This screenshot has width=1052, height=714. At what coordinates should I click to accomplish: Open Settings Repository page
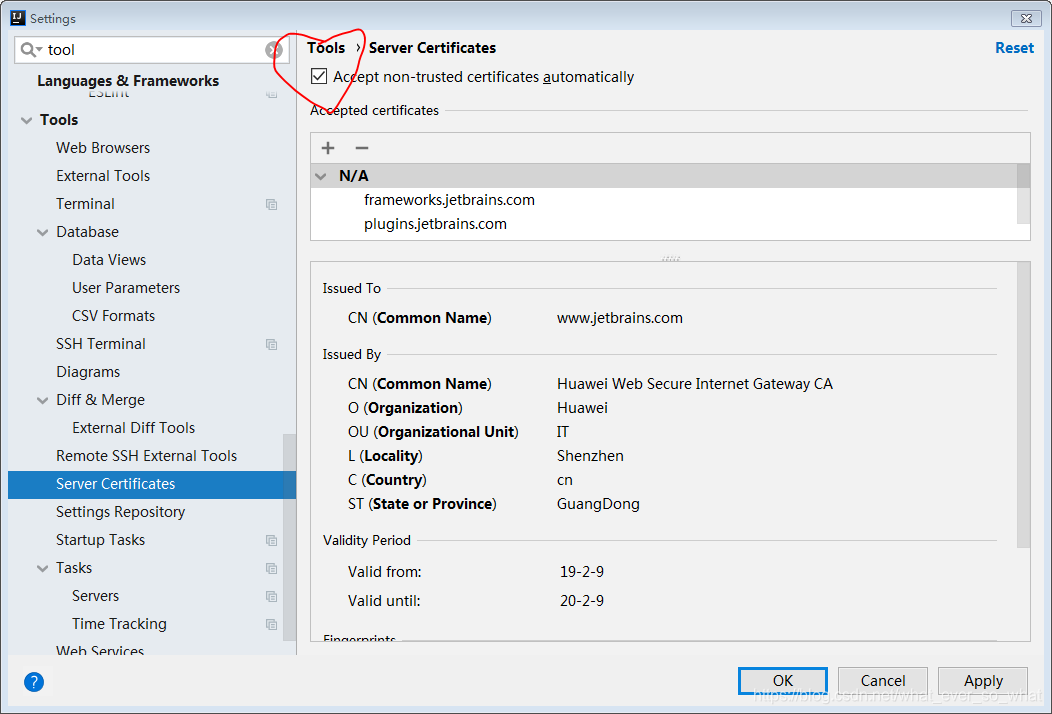120,512
